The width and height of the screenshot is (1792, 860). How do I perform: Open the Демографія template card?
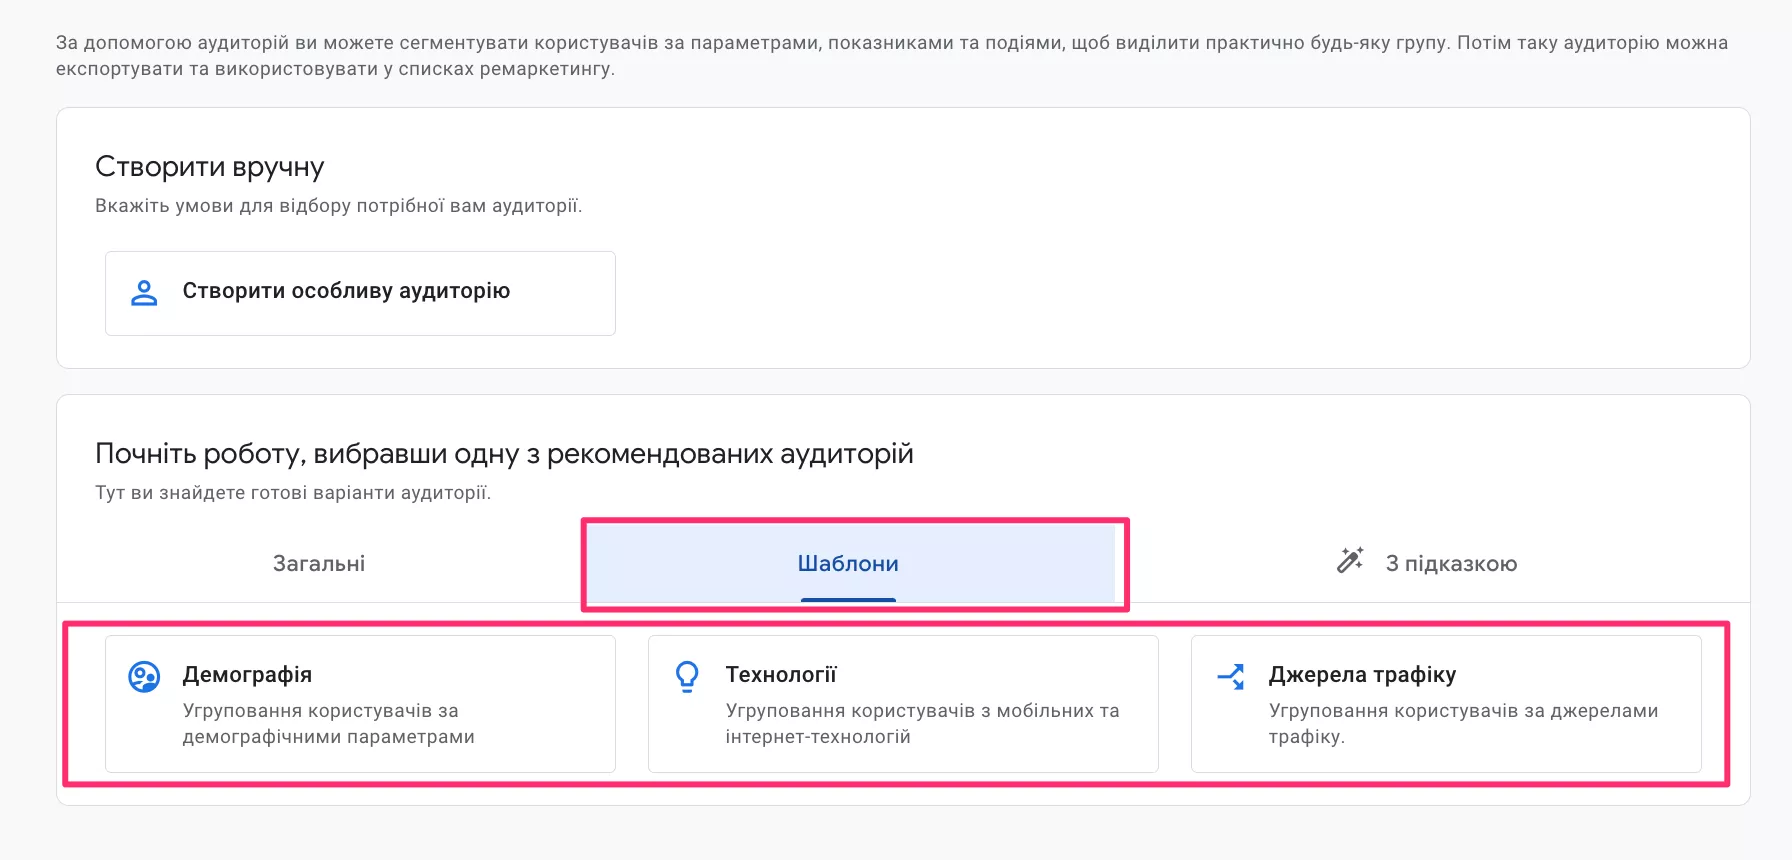pyautogui.click(x=360, y=703)
